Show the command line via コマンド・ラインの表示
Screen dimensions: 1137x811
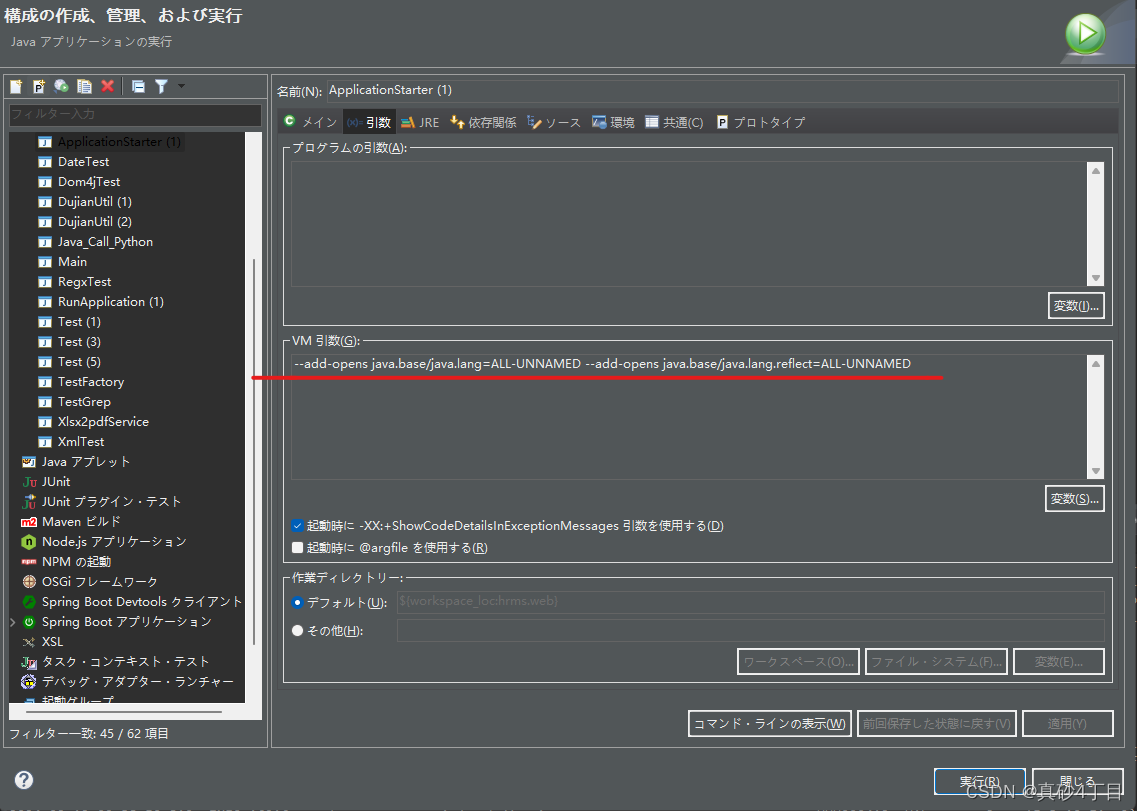769,723
